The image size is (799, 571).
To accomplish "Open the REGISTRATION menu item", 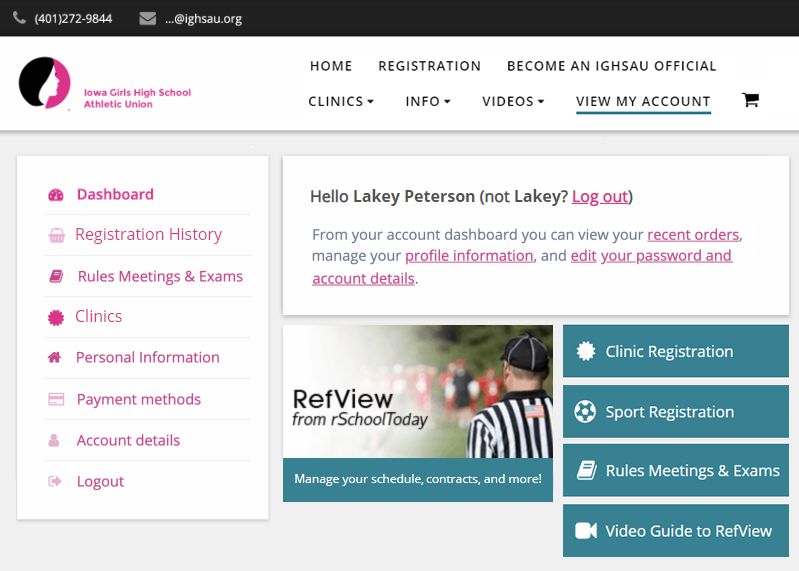I will [430, 66].
